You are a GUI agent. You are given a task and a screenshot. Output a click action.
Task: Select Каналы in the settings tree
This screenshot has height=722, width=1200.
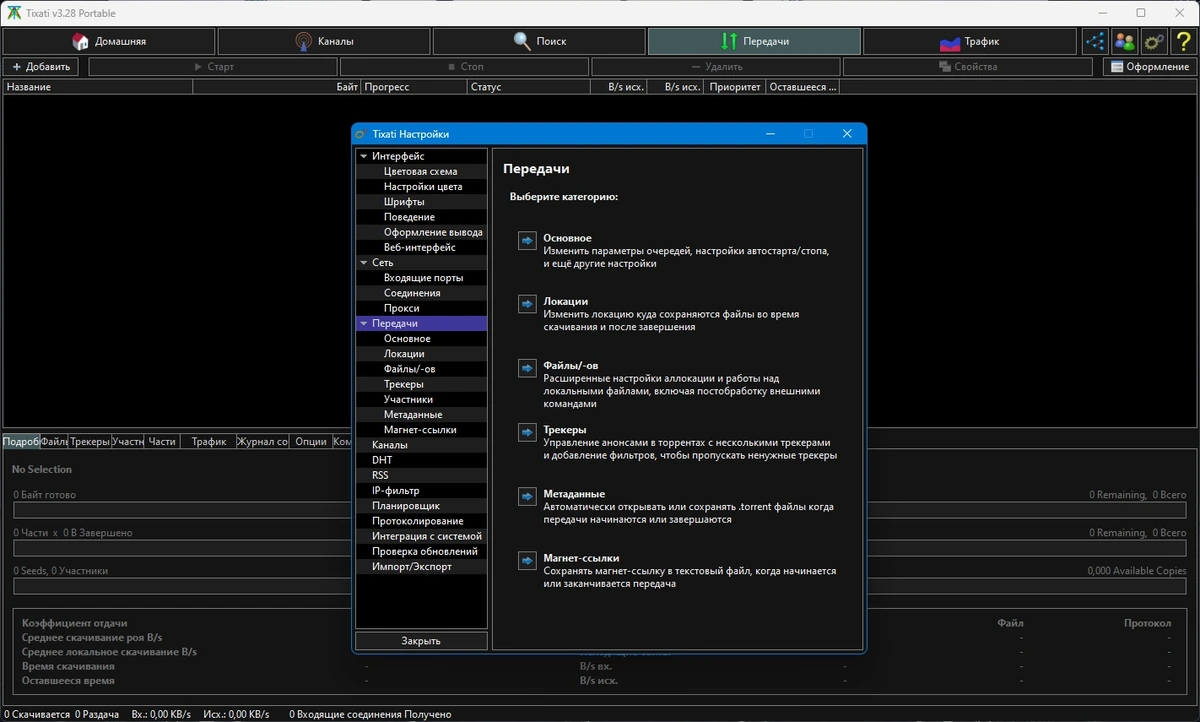click(421, 445)
